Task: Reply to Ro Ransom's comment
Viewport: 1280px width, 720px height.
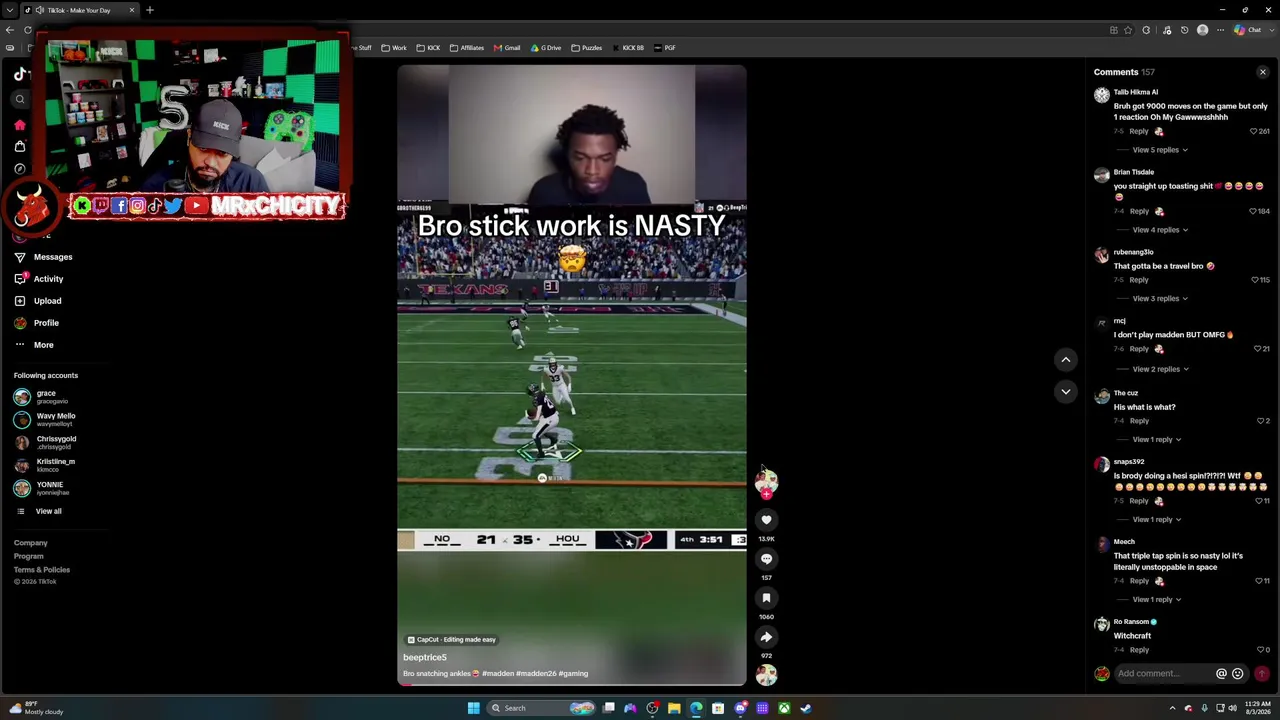Action: click(x=1139, y=650)
